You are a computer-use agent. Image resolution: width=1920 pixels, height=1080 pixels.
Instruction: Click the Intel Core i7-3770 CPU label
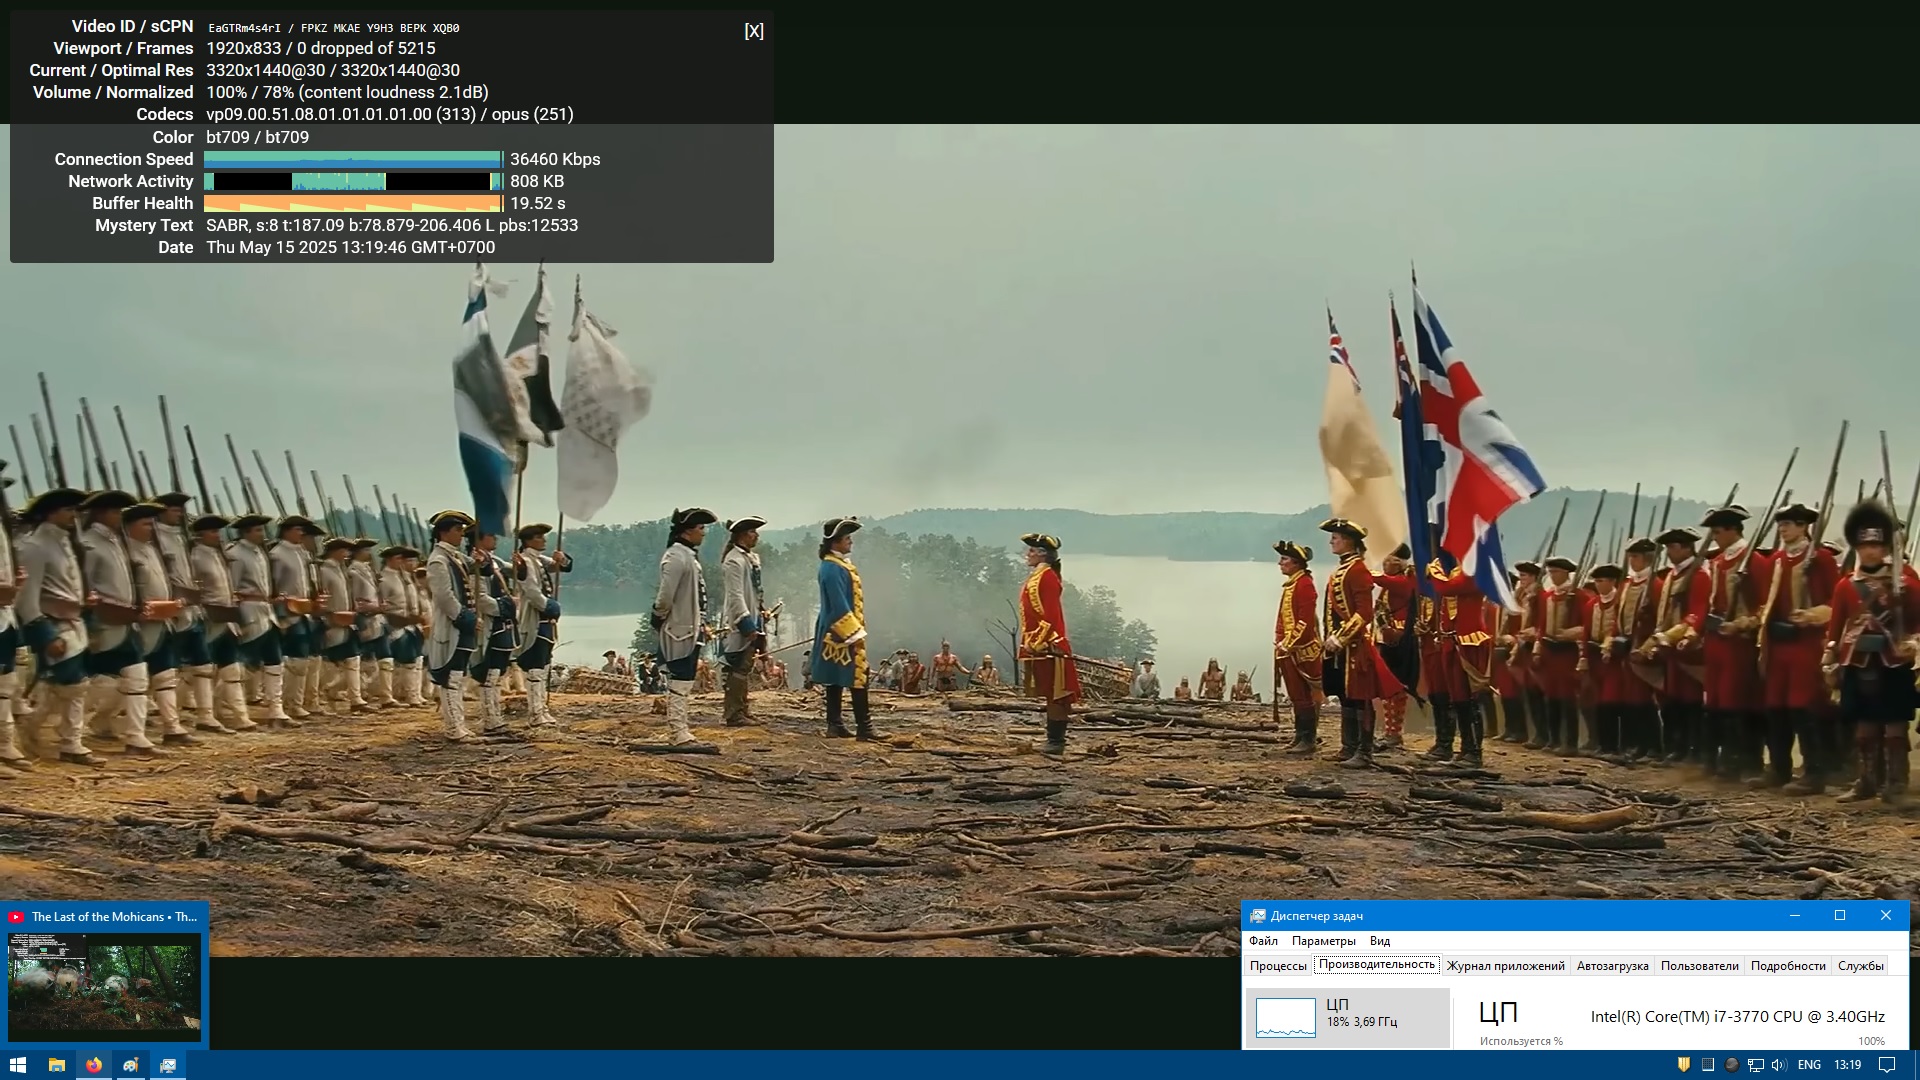(x=1737, y=1017)
